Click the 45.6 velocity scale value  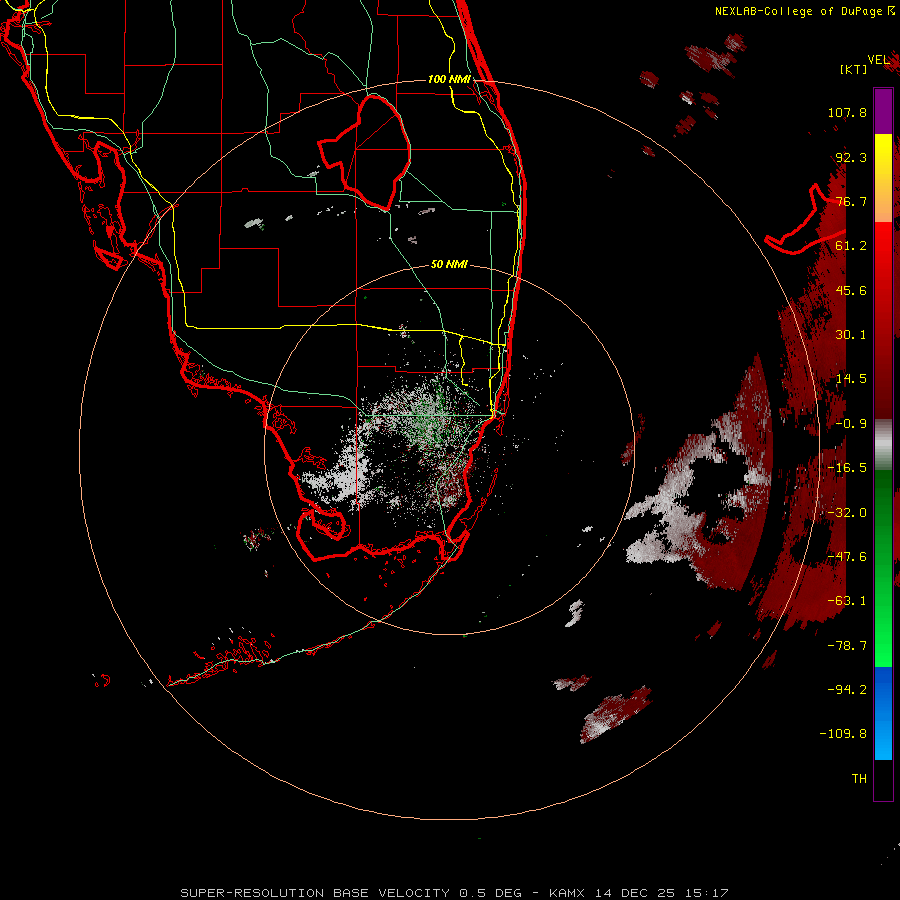pyautogui.click(x=851, y=290)
